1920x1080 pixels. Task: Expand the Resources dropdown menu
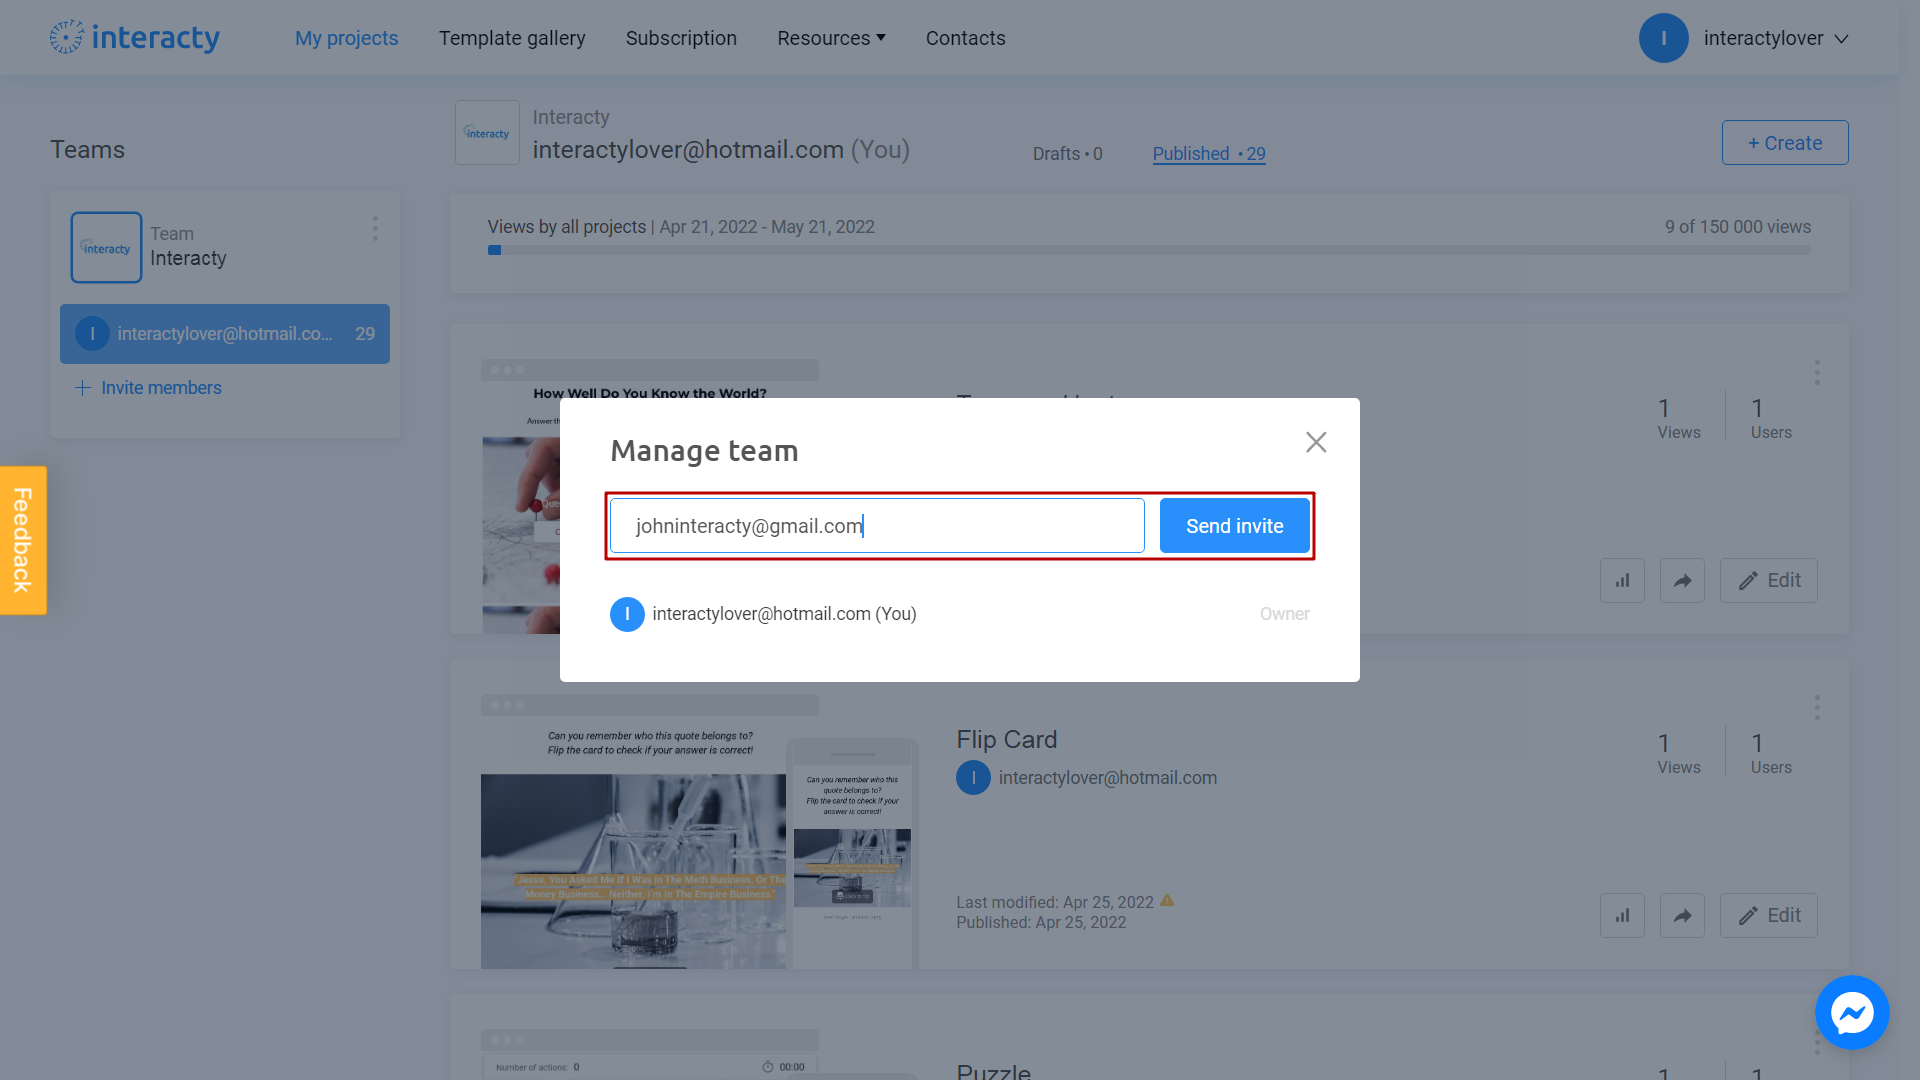pyautogui.click(x=831, y=38)
